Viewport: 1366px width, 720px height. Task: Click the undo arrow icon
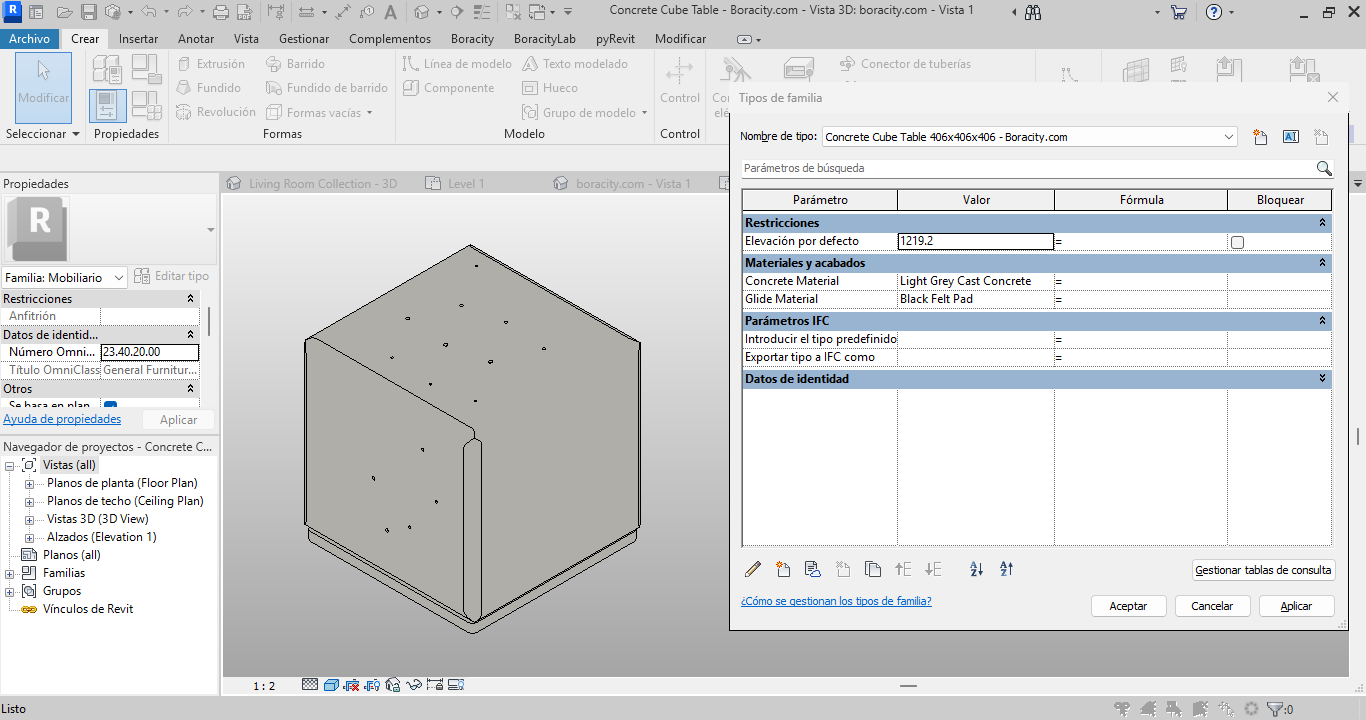tap(149, 13)
